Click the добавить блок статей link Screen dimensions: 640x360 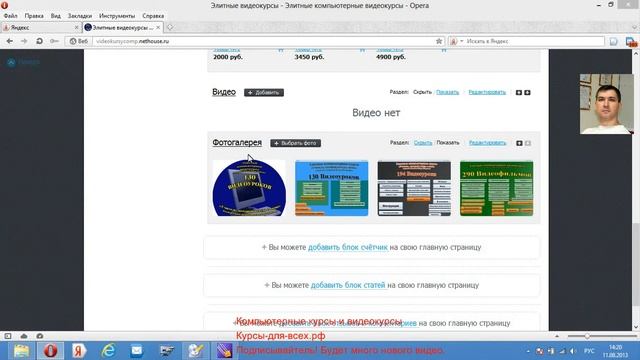(x=348, y=285)
